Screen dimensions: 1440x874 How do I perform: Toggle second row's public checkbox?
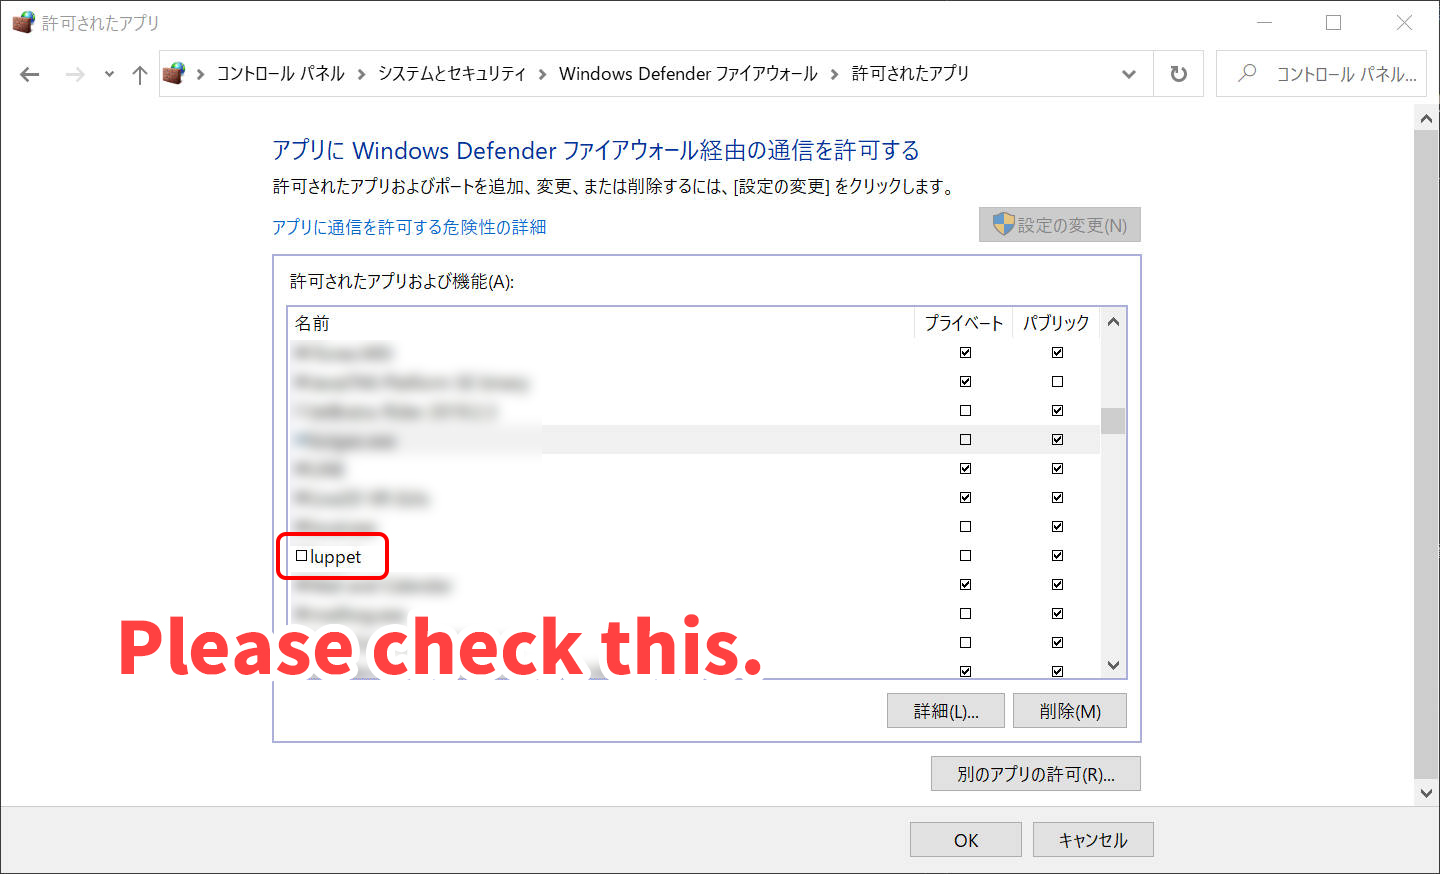pos(1057,381)
